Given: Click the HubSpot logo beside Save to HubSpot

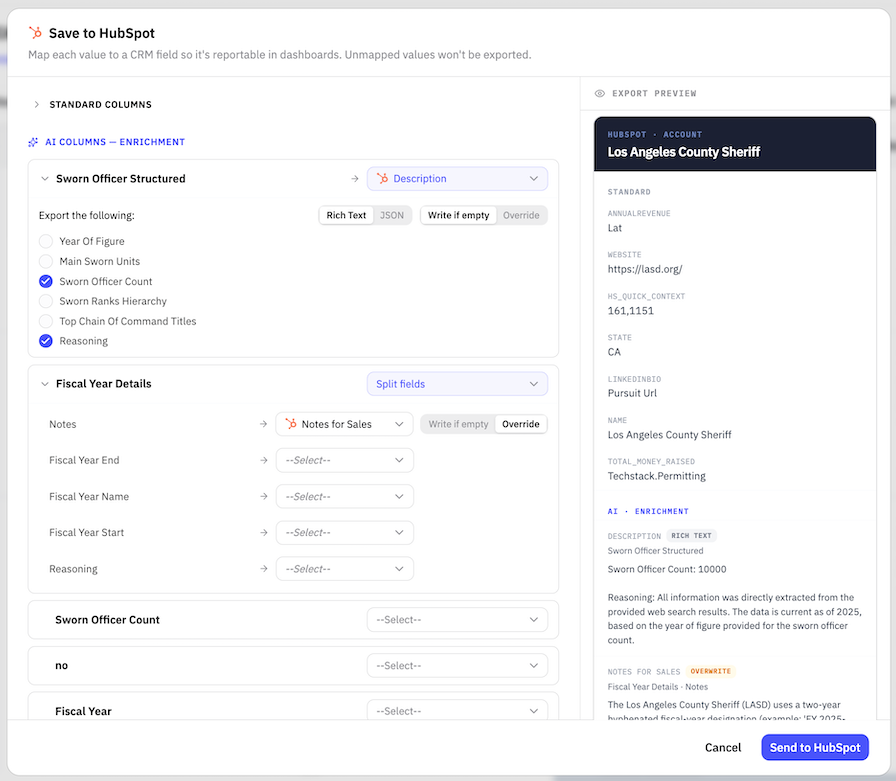Looking at the screenshot, I should pos(35,33).
